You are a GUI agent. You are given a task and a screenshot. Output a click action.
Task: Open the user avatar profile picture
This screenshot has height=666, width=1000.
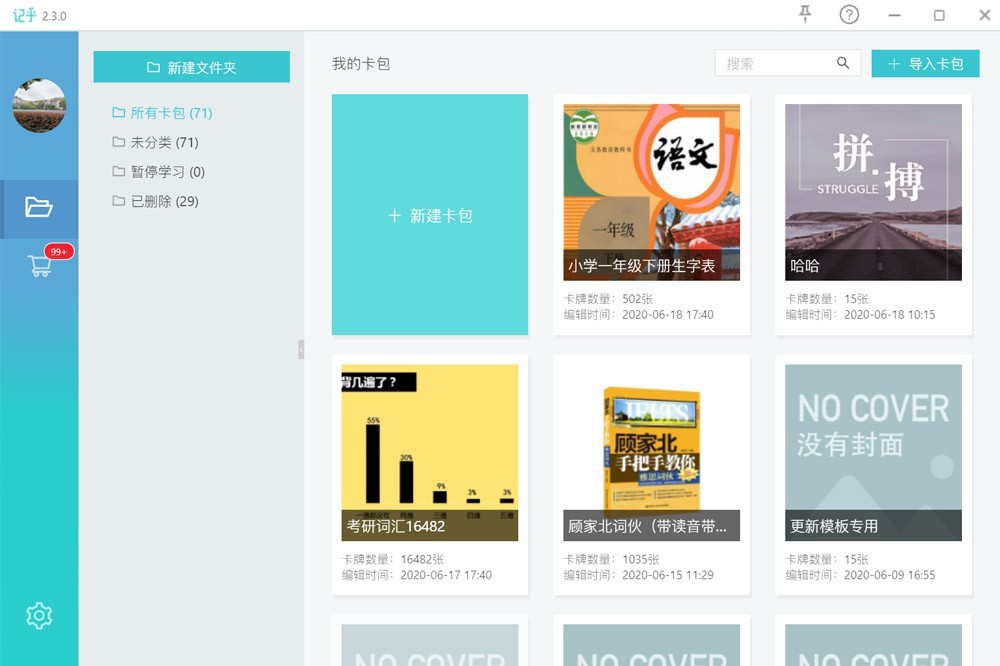[x=39, y=105]
